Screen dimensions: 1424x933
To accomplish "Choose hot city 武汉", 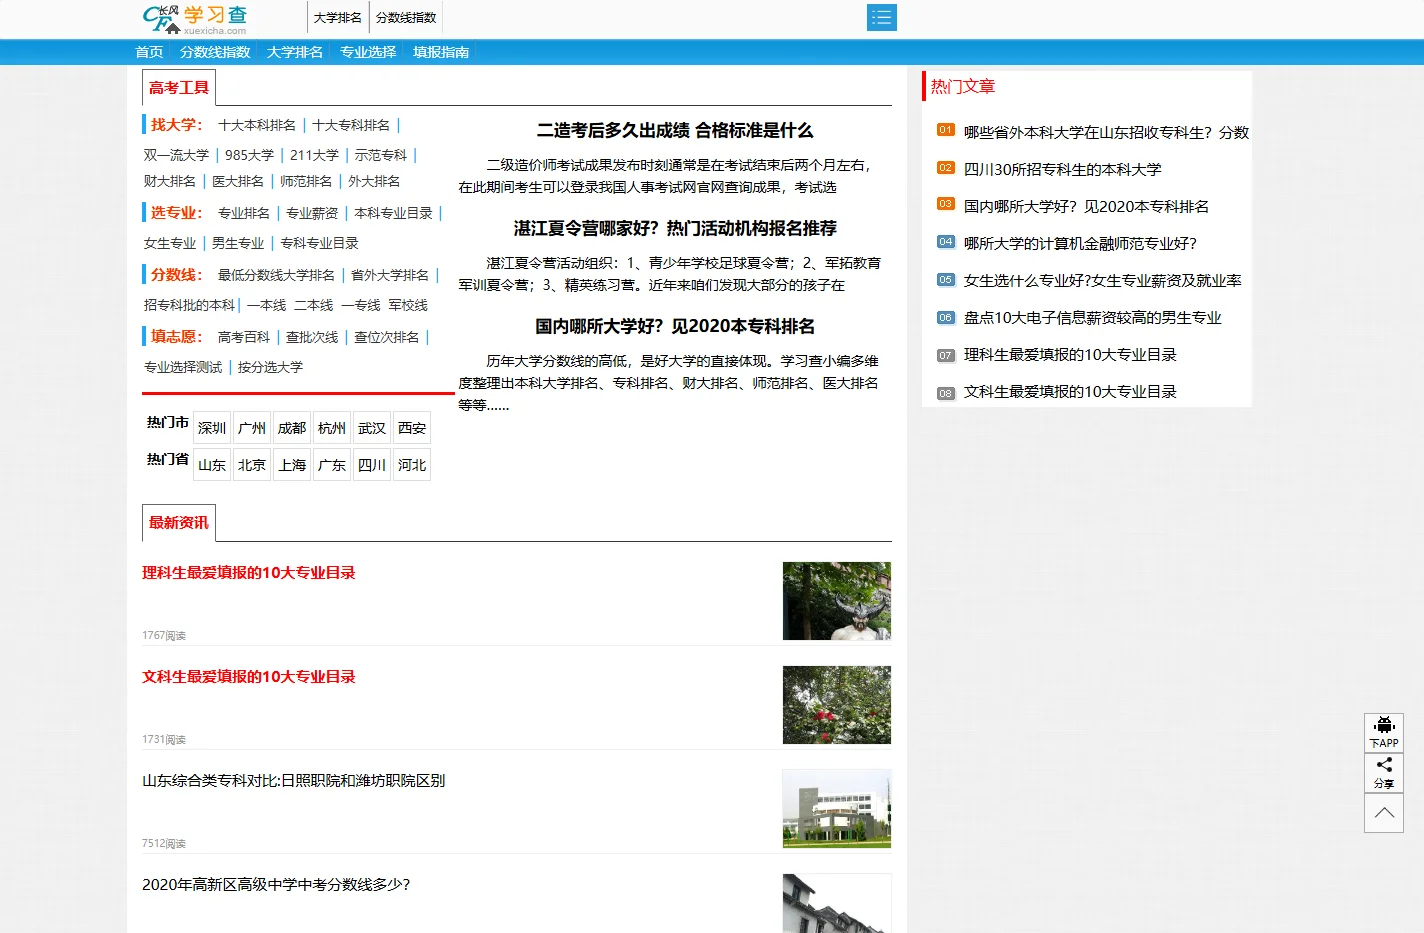I will pos(372,428).
